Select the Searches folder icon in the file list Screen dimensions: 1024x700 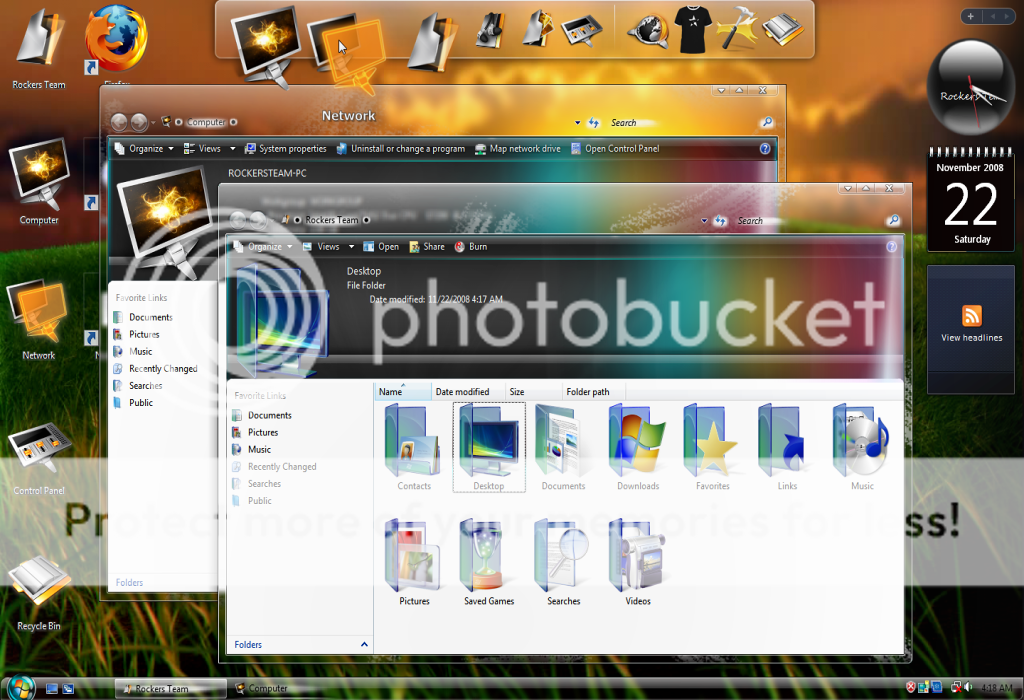(564, 563)
